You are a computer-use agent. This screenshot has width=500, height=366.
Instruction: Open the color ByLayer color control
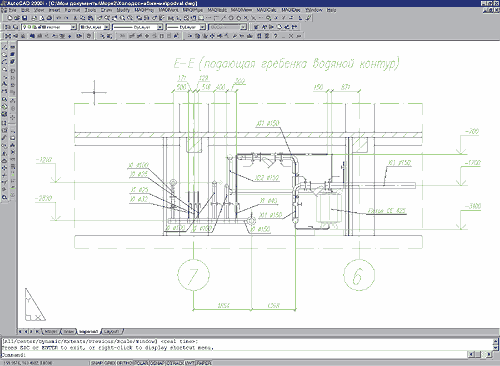click(x=94, y=27)
